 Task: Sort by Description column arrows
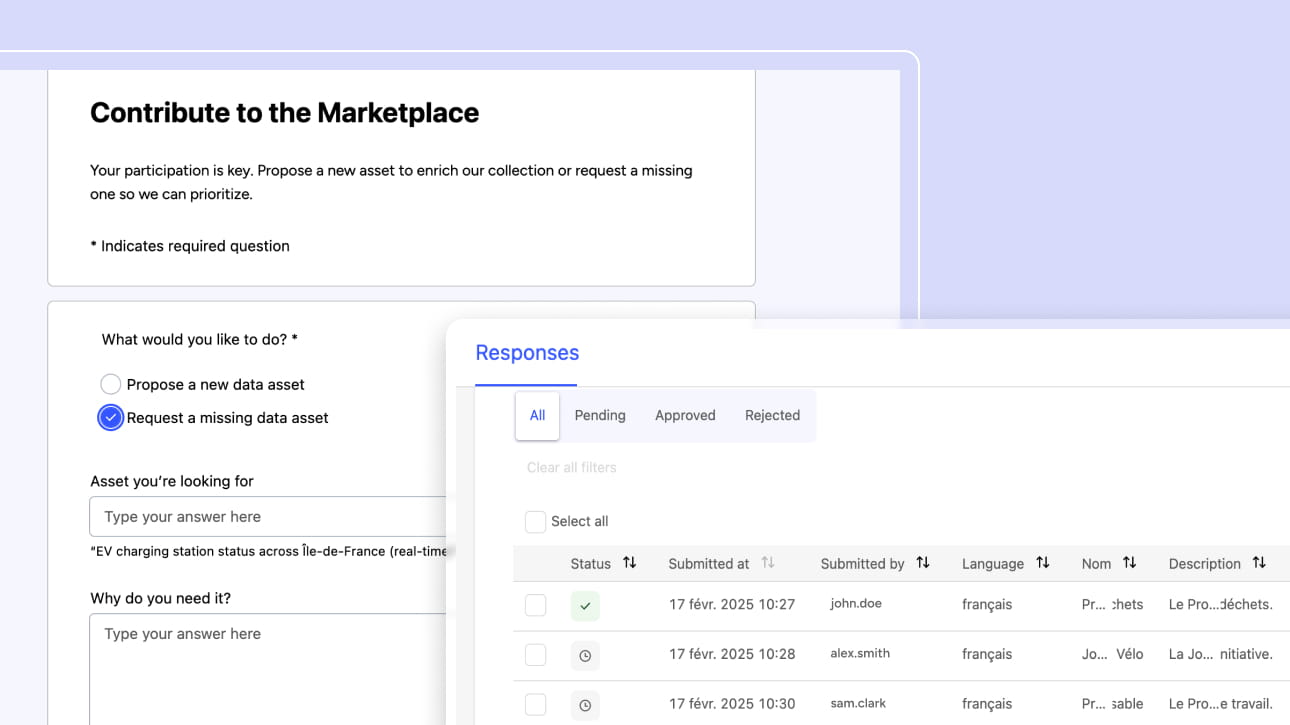(1259, 563)
